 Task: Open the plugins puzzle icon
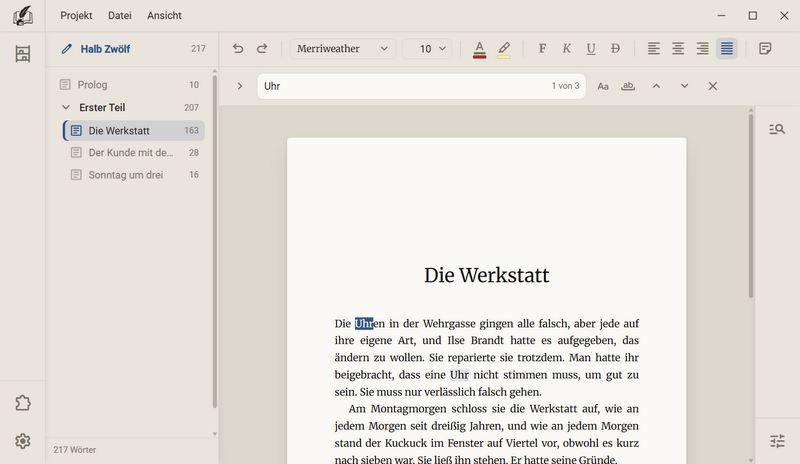[x=22, y=403]
